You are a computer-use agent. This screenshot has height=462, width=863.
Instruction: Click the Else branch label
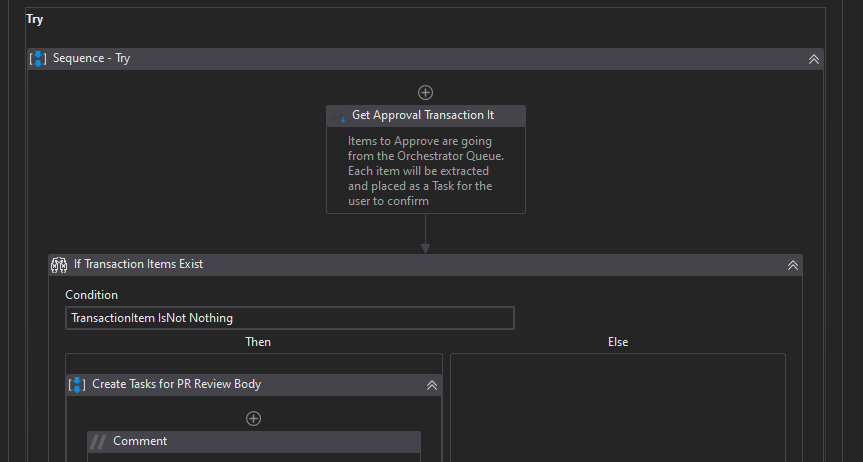click(618, 342)
